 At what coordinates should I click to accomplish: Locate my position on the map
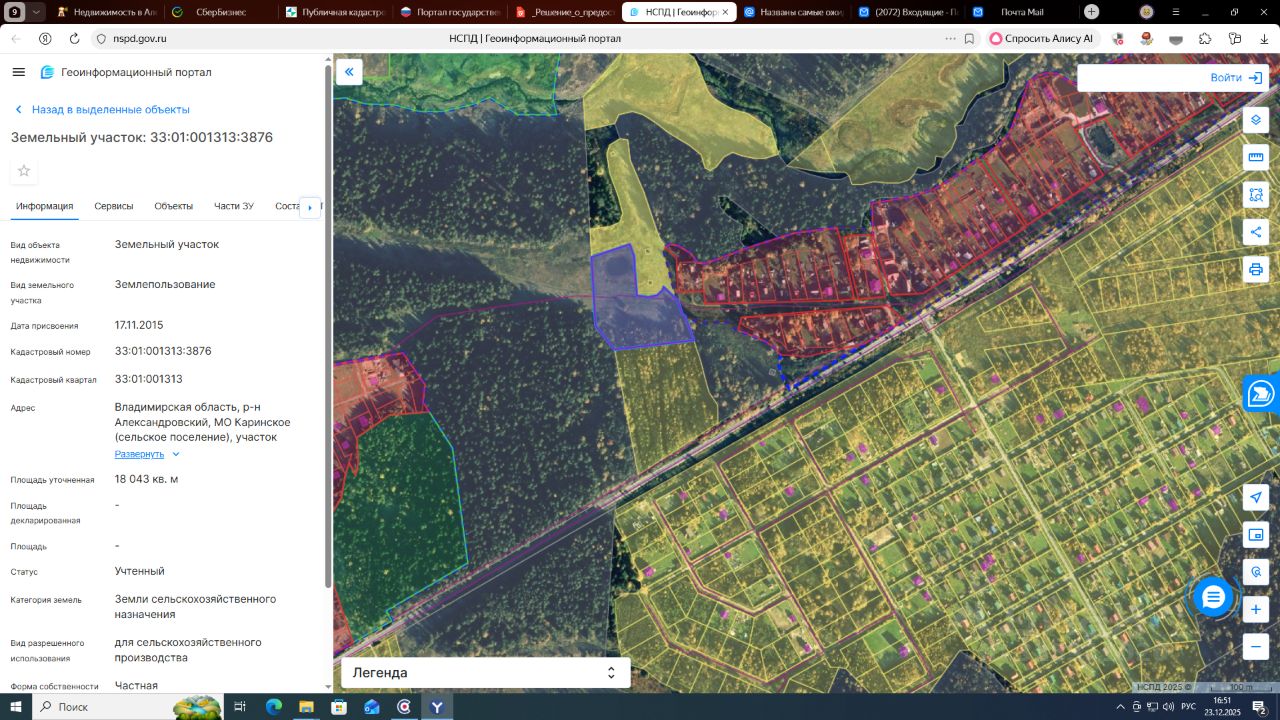(x=1256, y=497)
